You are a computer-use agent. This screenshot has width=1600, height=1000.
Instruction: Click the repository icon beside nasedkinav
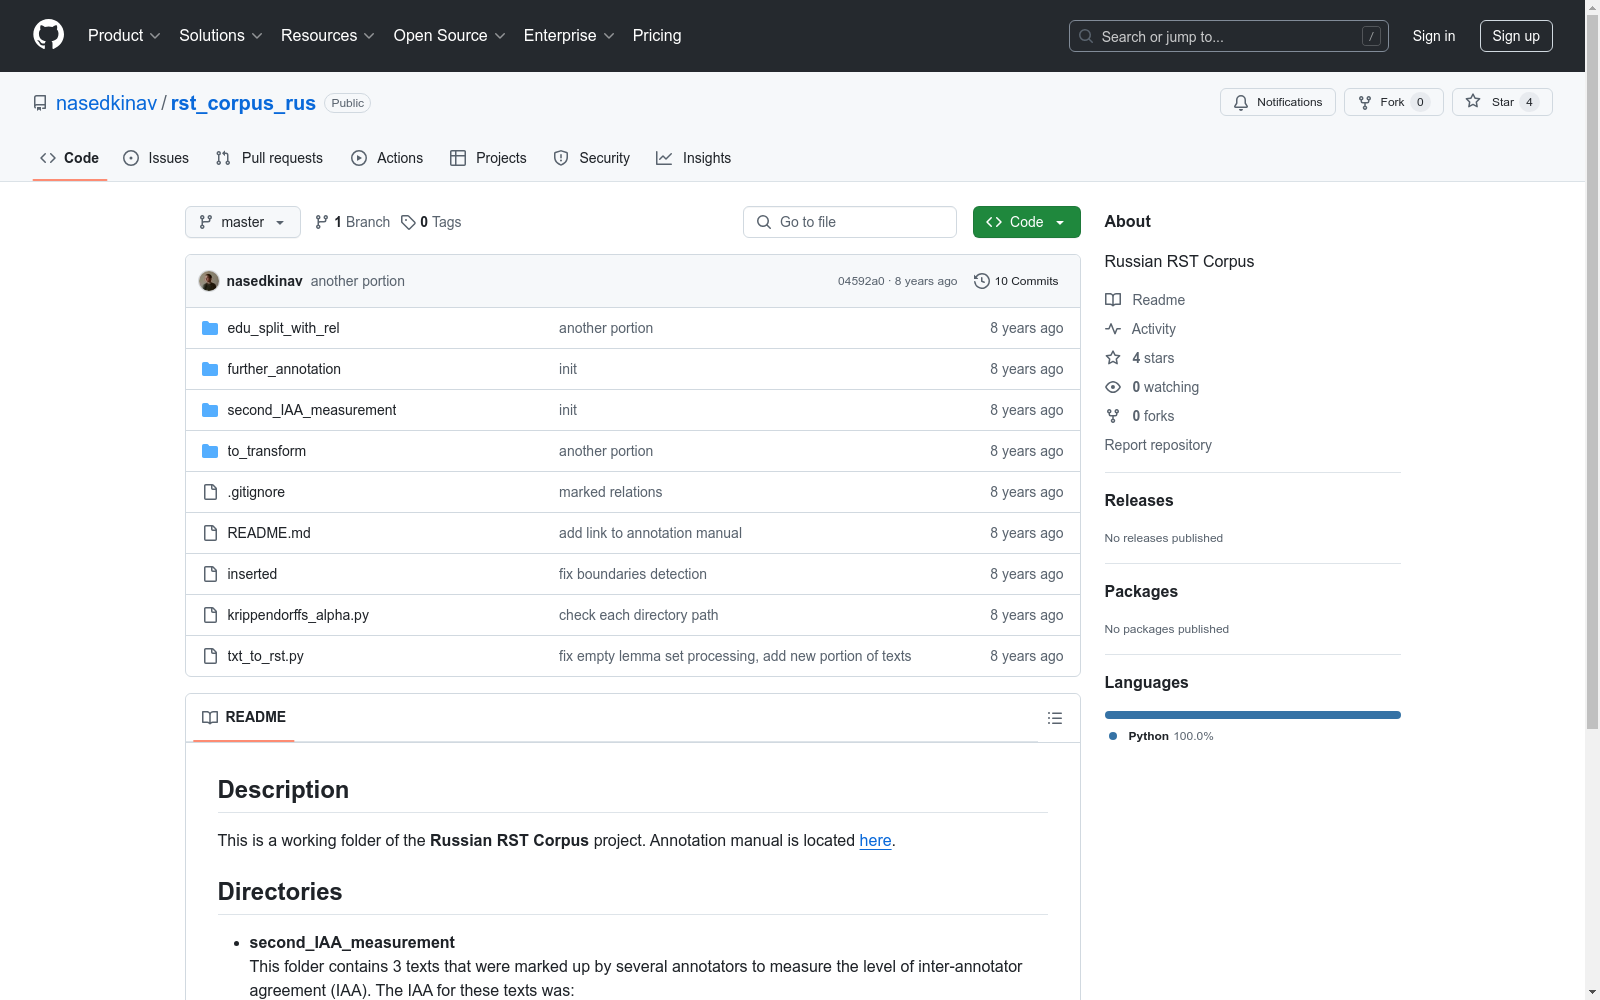coord(40,103)
